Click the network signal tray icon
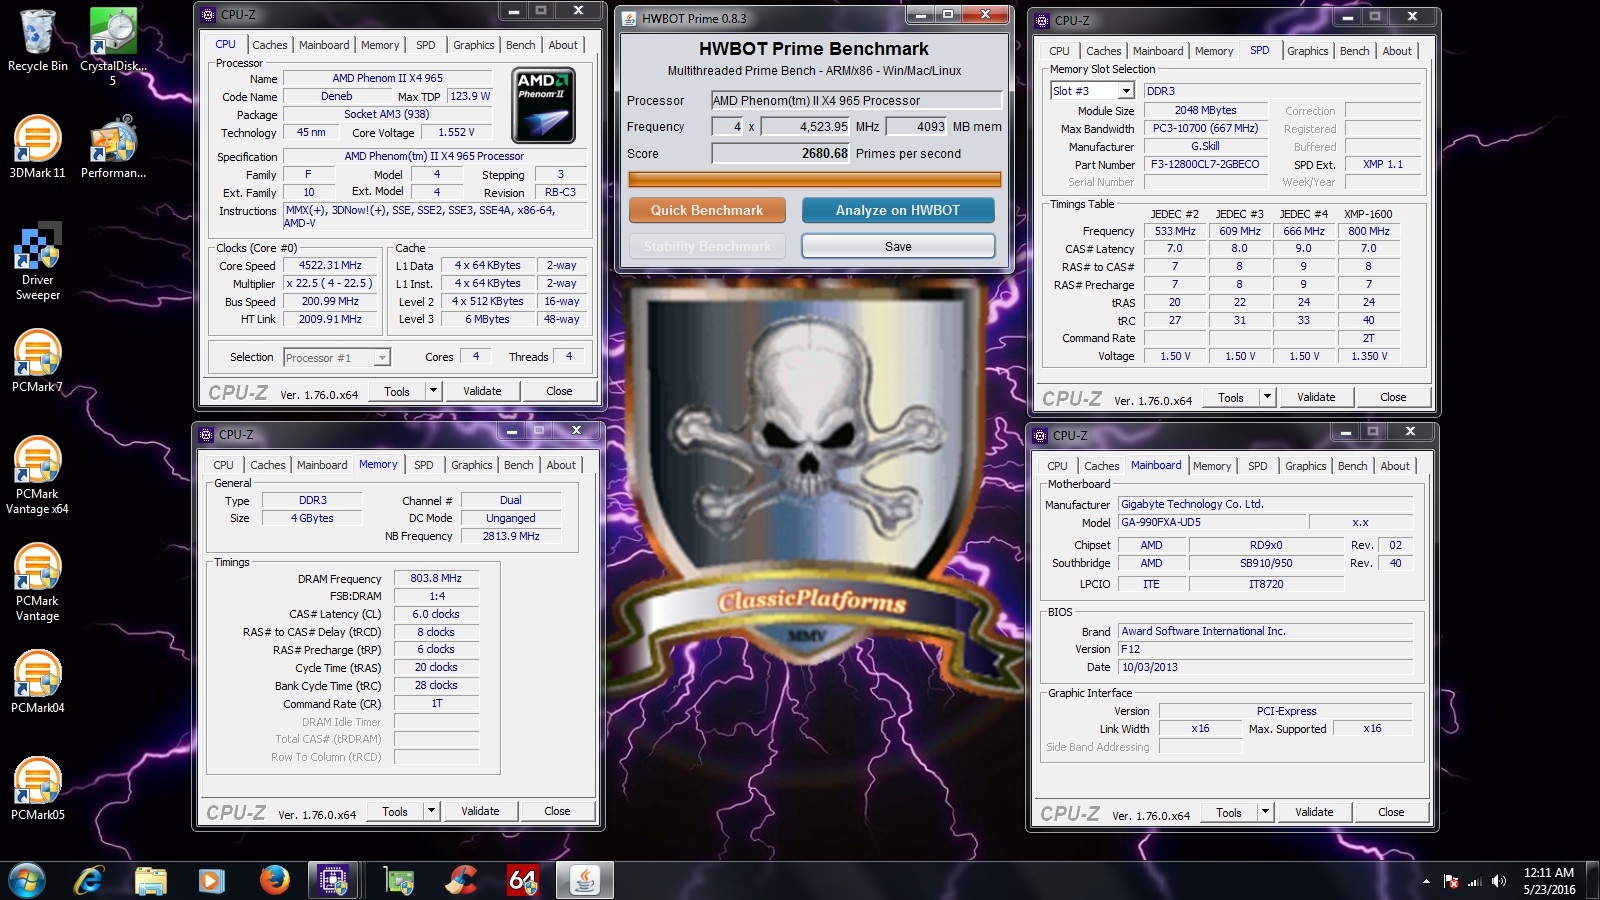The image size is (1600, 900). 1475,881
